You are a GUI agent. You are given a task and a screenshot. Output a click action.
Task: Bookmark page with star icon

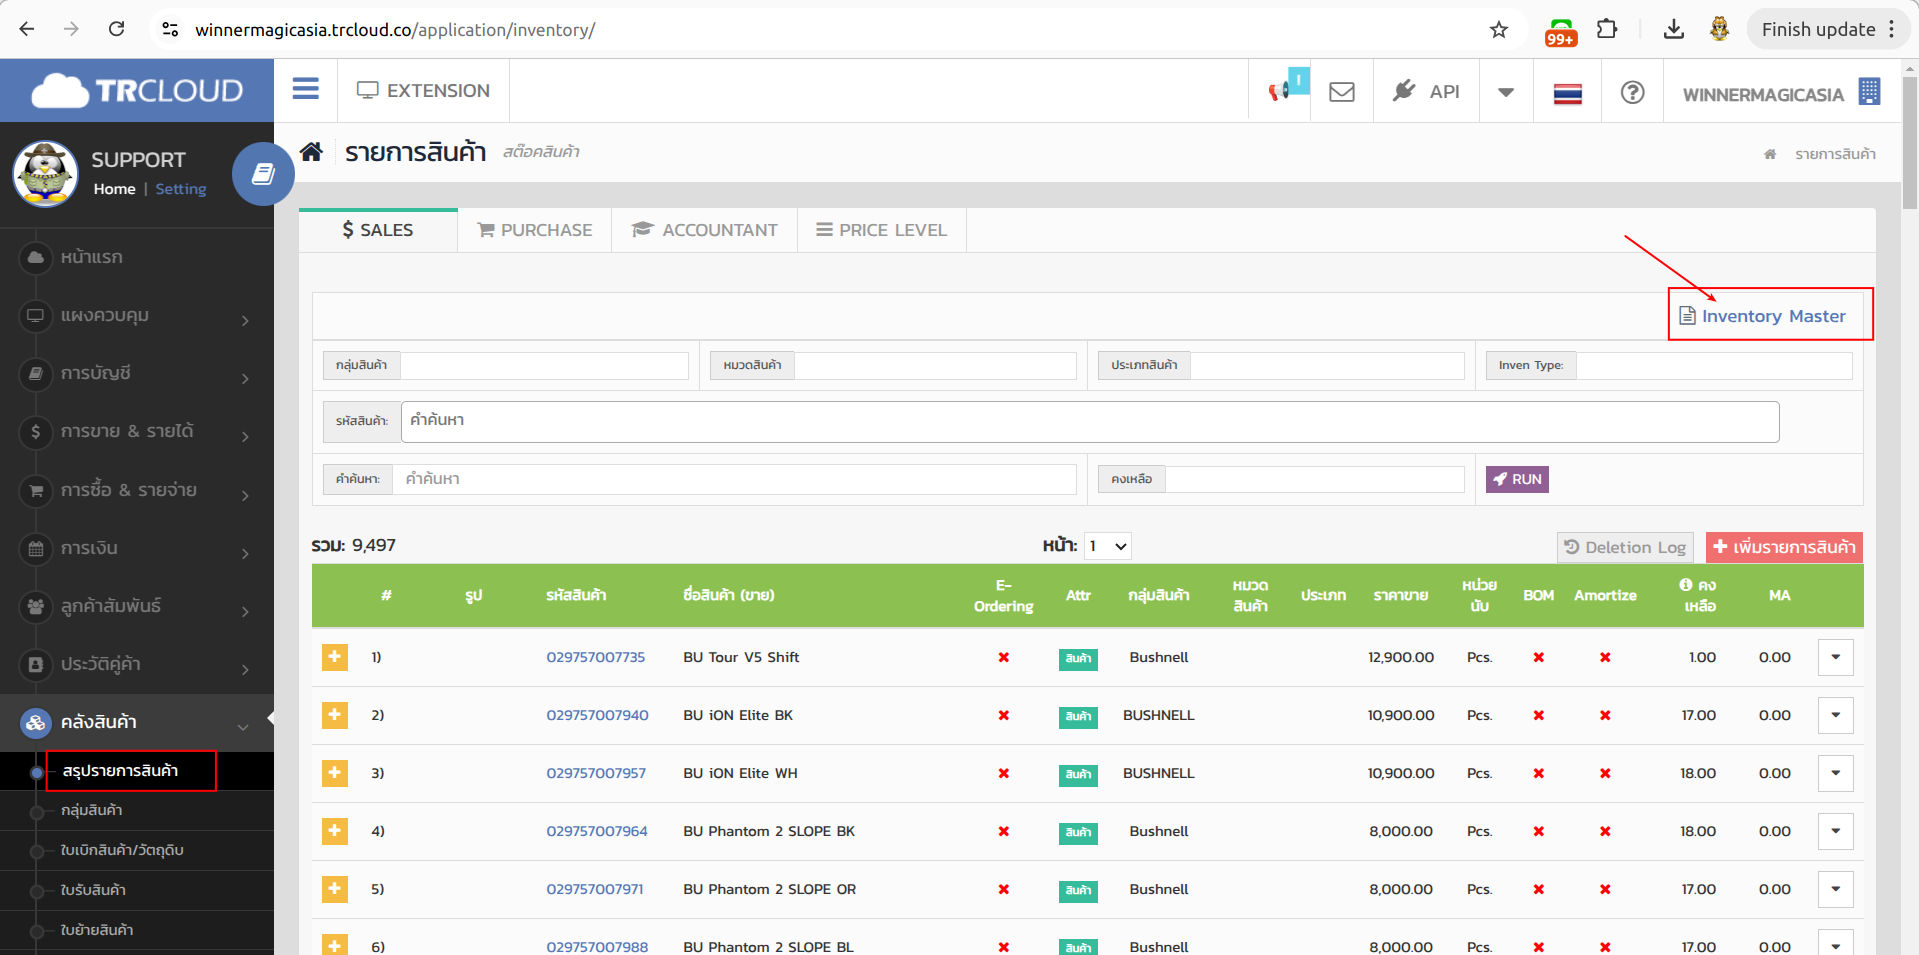point(1498,29)
